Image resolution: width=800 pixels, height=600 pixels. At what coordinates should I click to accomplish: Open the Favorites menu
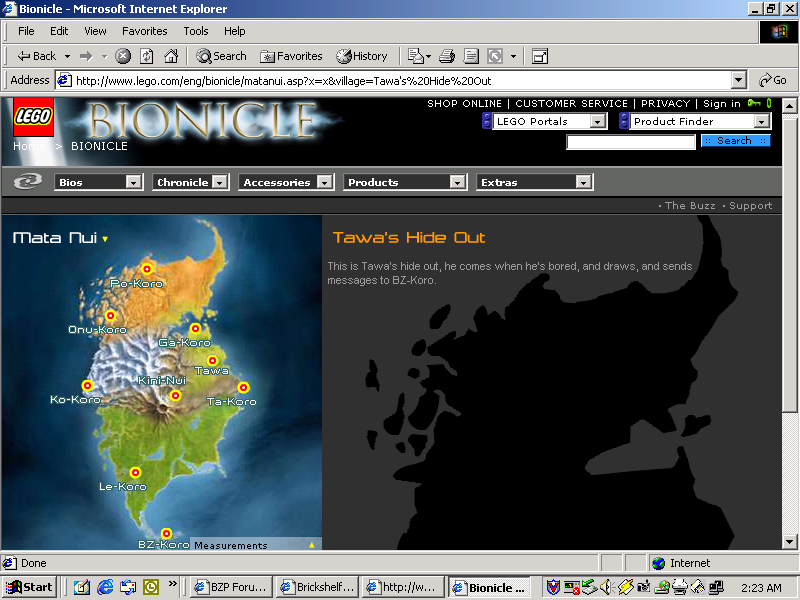(x=144, y=31)
